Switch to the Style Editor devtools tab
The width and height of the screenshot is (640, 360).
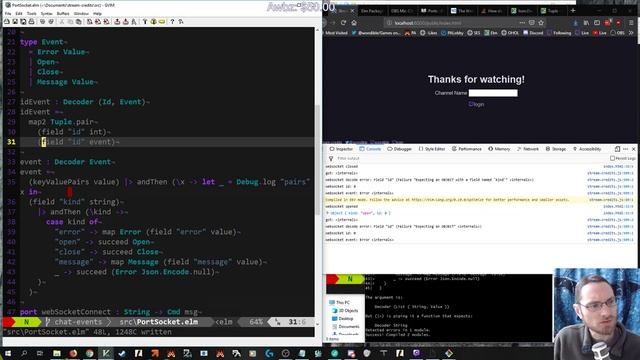point(432,149)
